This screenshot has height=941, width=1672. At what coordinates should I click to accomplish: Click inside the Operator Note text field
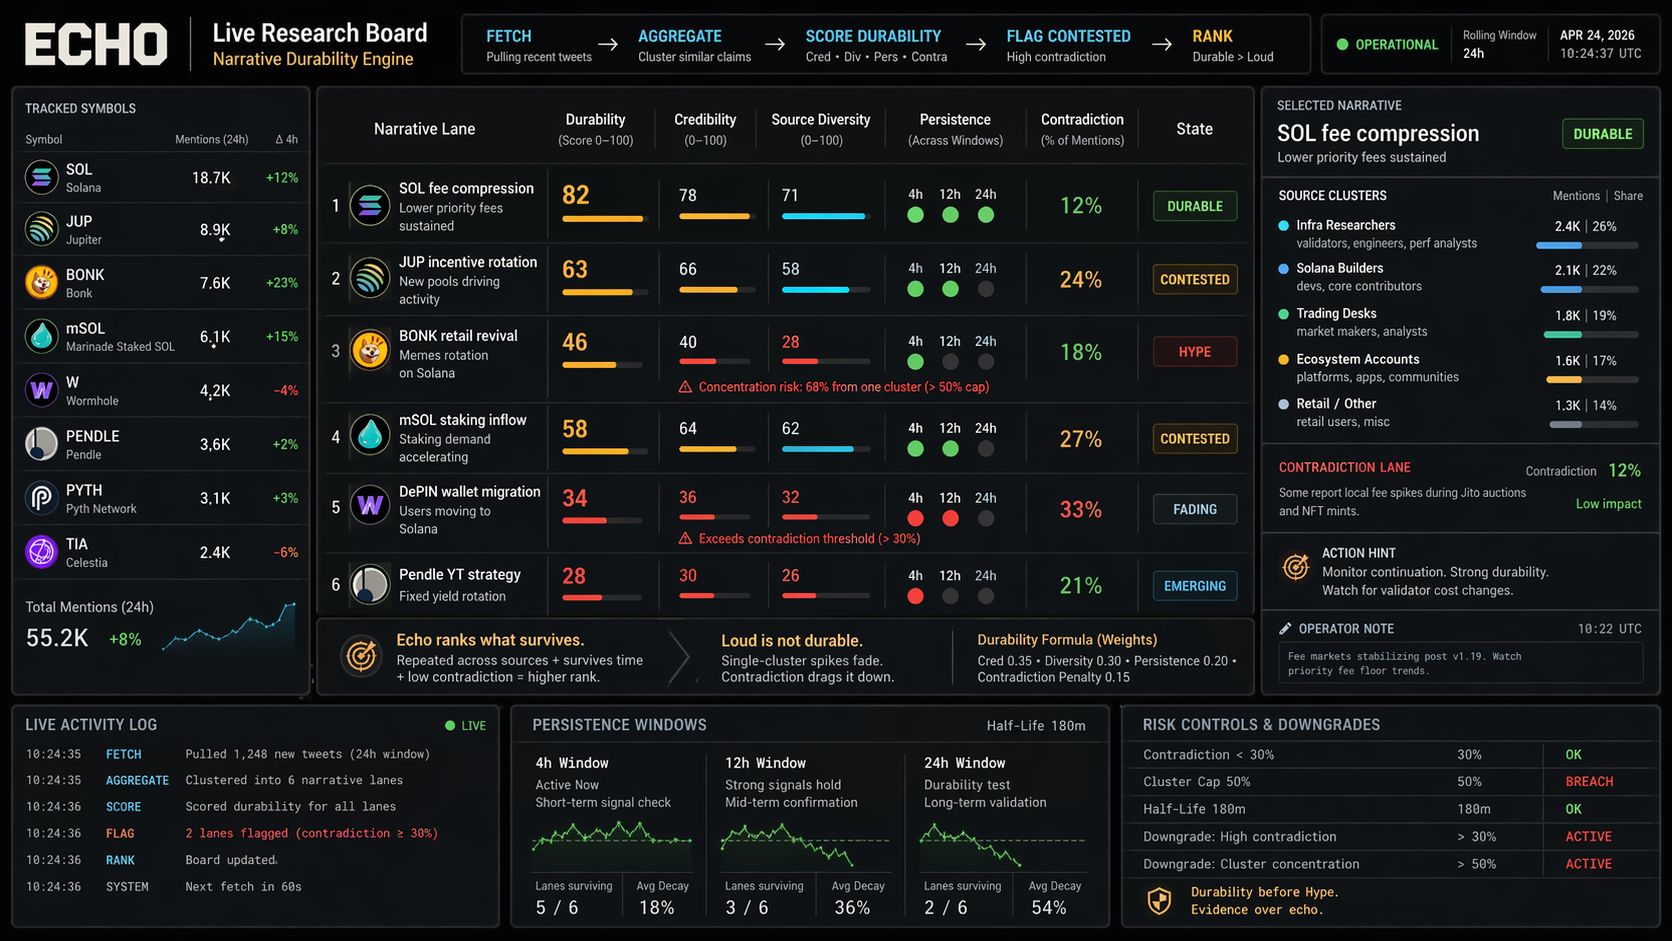tap(1460, 663)
